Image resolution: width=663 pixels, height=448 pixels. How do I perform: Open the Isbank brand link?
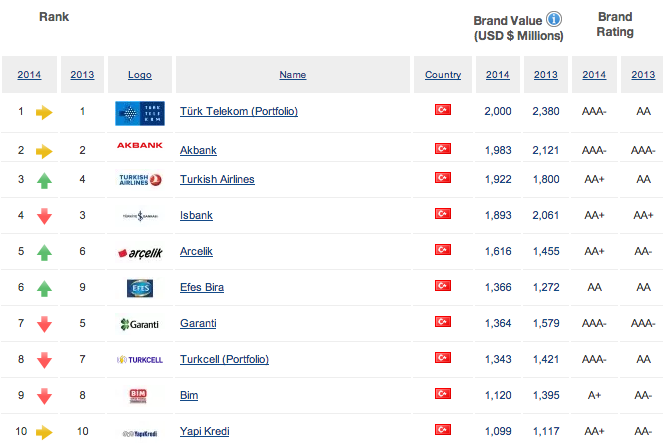[x=196, y=215]
